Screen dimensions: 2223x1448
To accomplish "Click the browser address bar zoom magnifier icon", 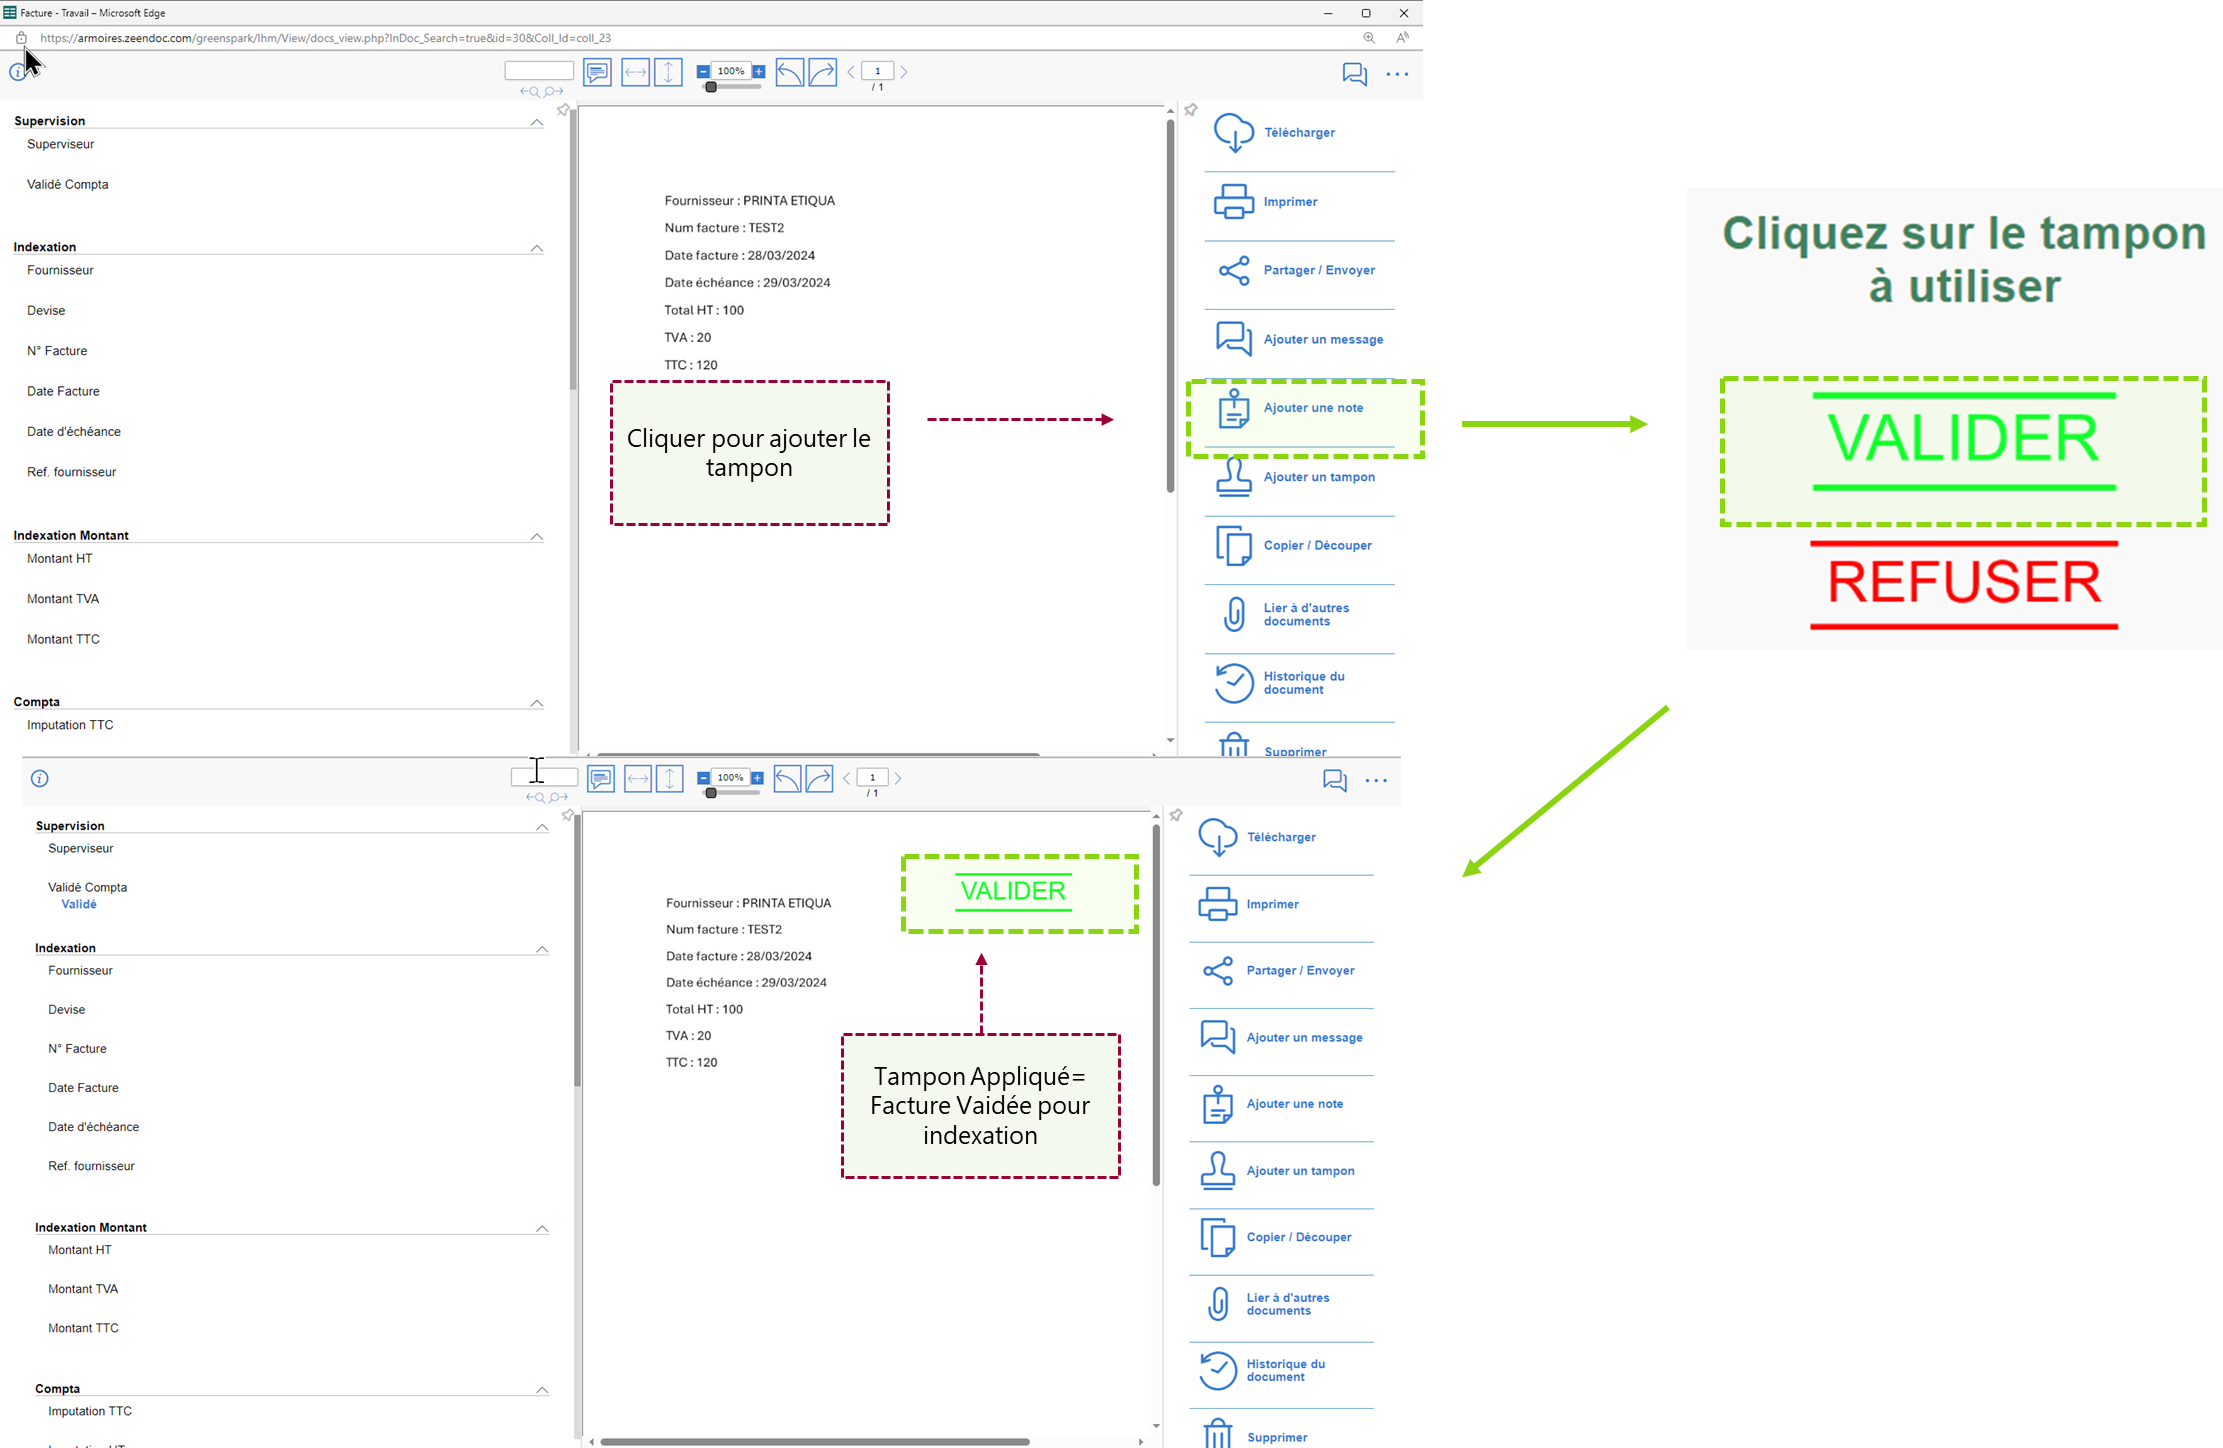I will [1369, 38].
